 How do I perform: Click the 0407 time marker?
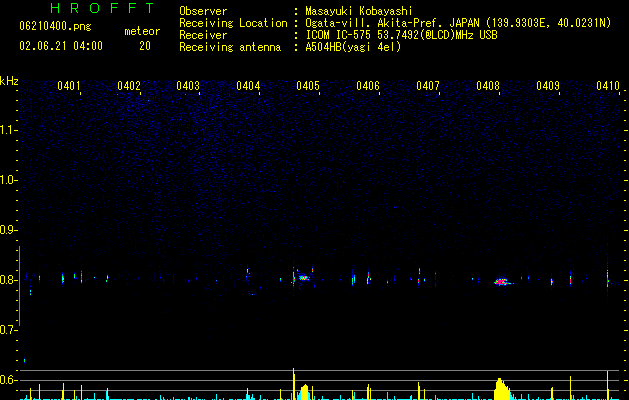coord(428,86)
